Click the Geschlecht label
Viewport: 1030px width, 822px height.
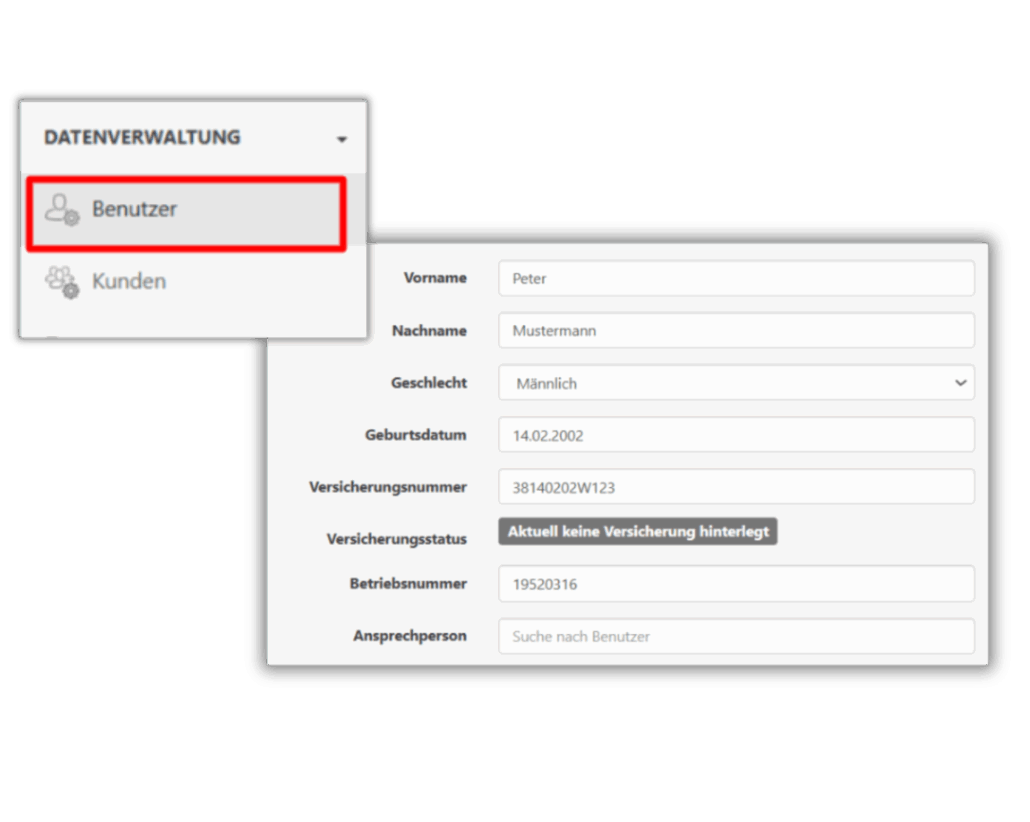click(x=428, y=383)
